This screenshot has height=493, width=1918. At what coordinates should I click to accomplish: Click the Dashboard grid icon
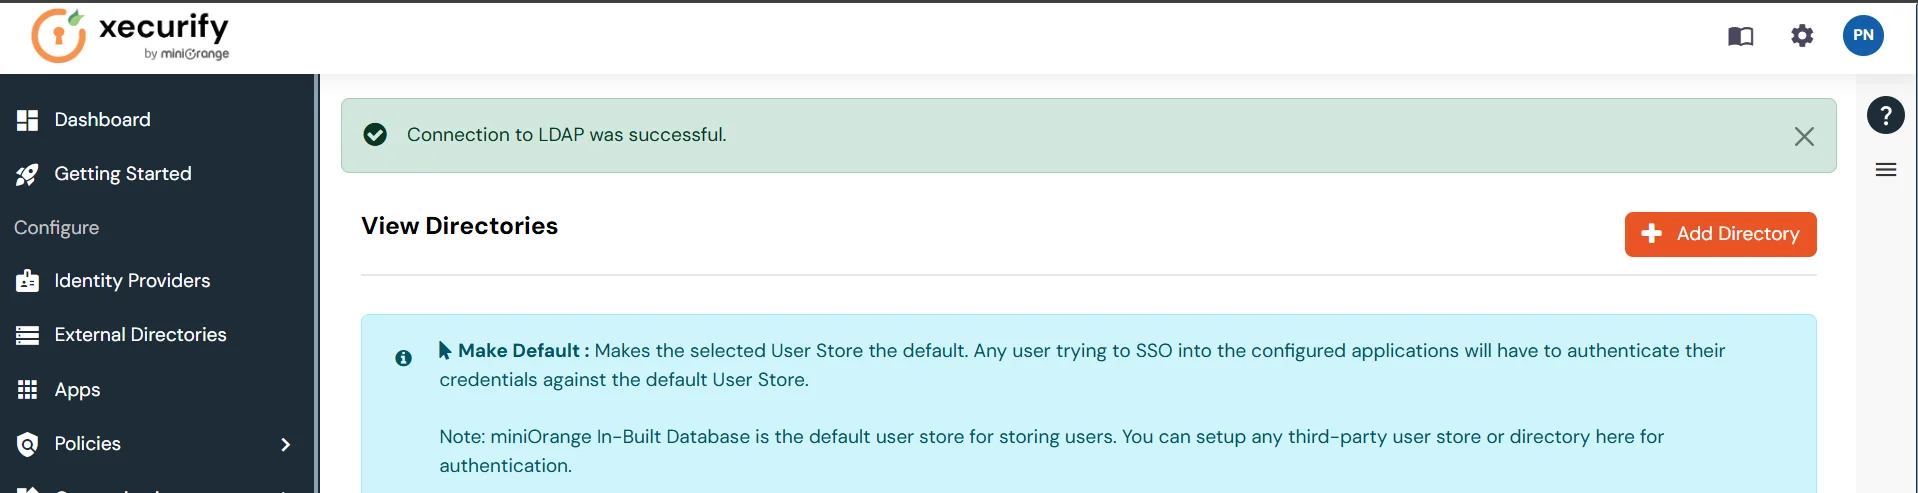[x=27, y=120]
